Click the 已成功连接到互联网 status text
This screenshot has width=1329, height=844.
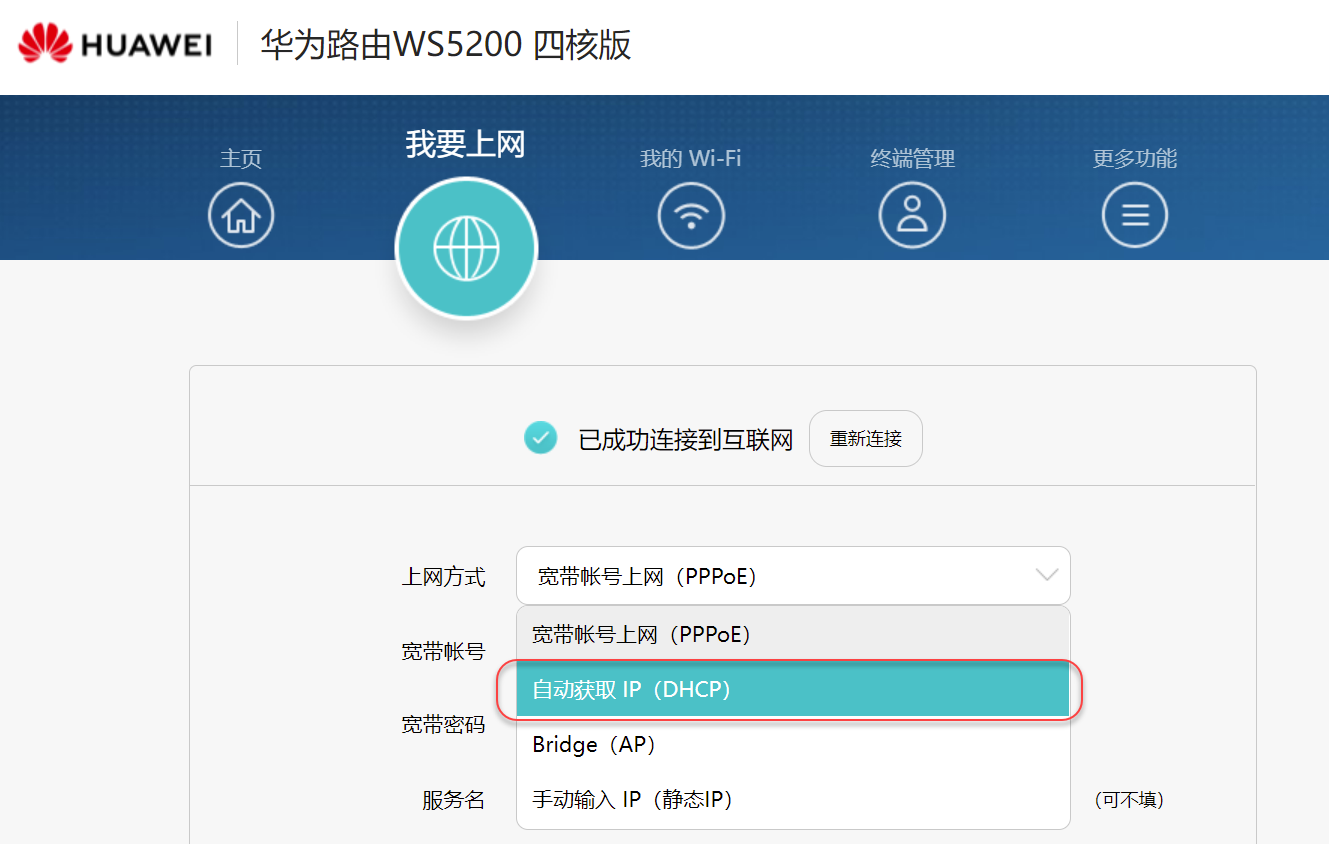[x=686, y=439]
